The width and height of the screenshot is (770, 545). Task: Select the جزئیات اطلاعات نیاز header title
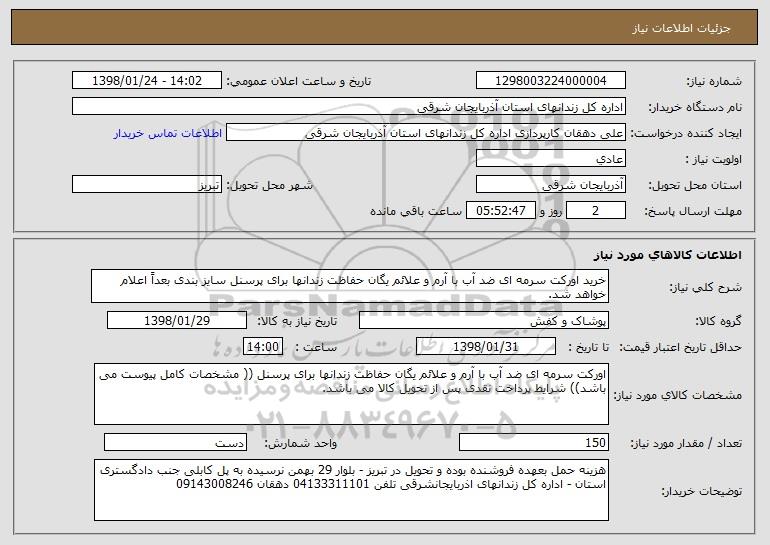coord(681,28)
